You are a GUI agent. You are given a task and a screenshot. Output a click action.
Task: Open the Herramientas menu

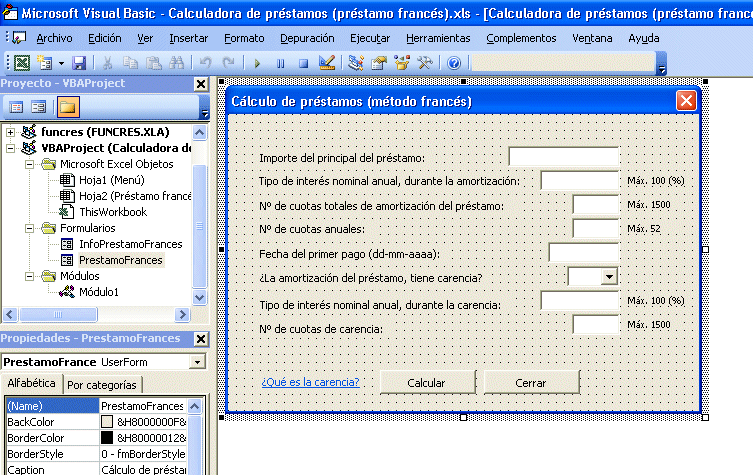coord(438,38)
